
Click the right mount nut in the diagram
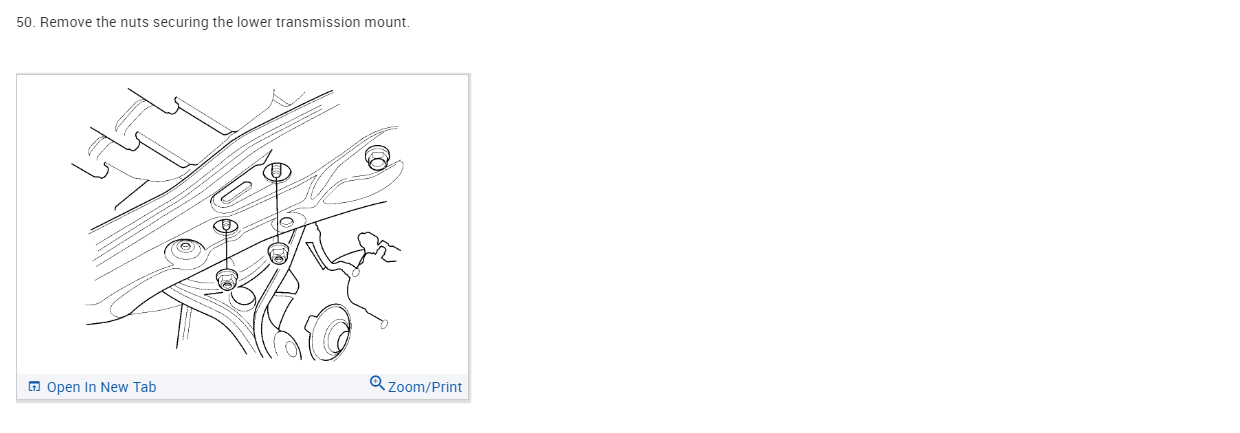(x=278, y=252)
